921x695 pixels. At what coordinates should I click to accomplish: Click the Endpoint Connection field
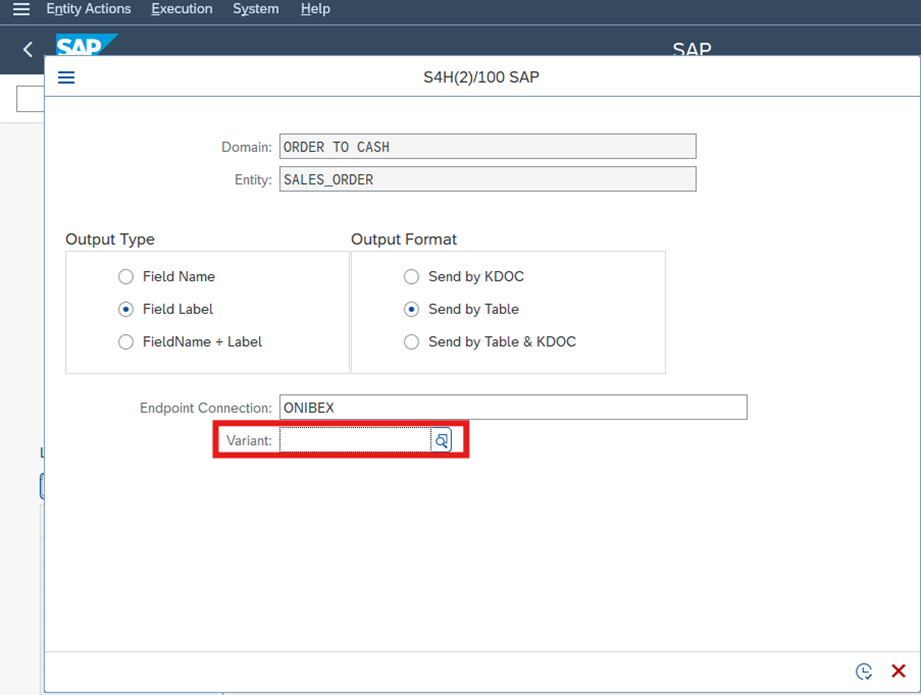(512, 407)
